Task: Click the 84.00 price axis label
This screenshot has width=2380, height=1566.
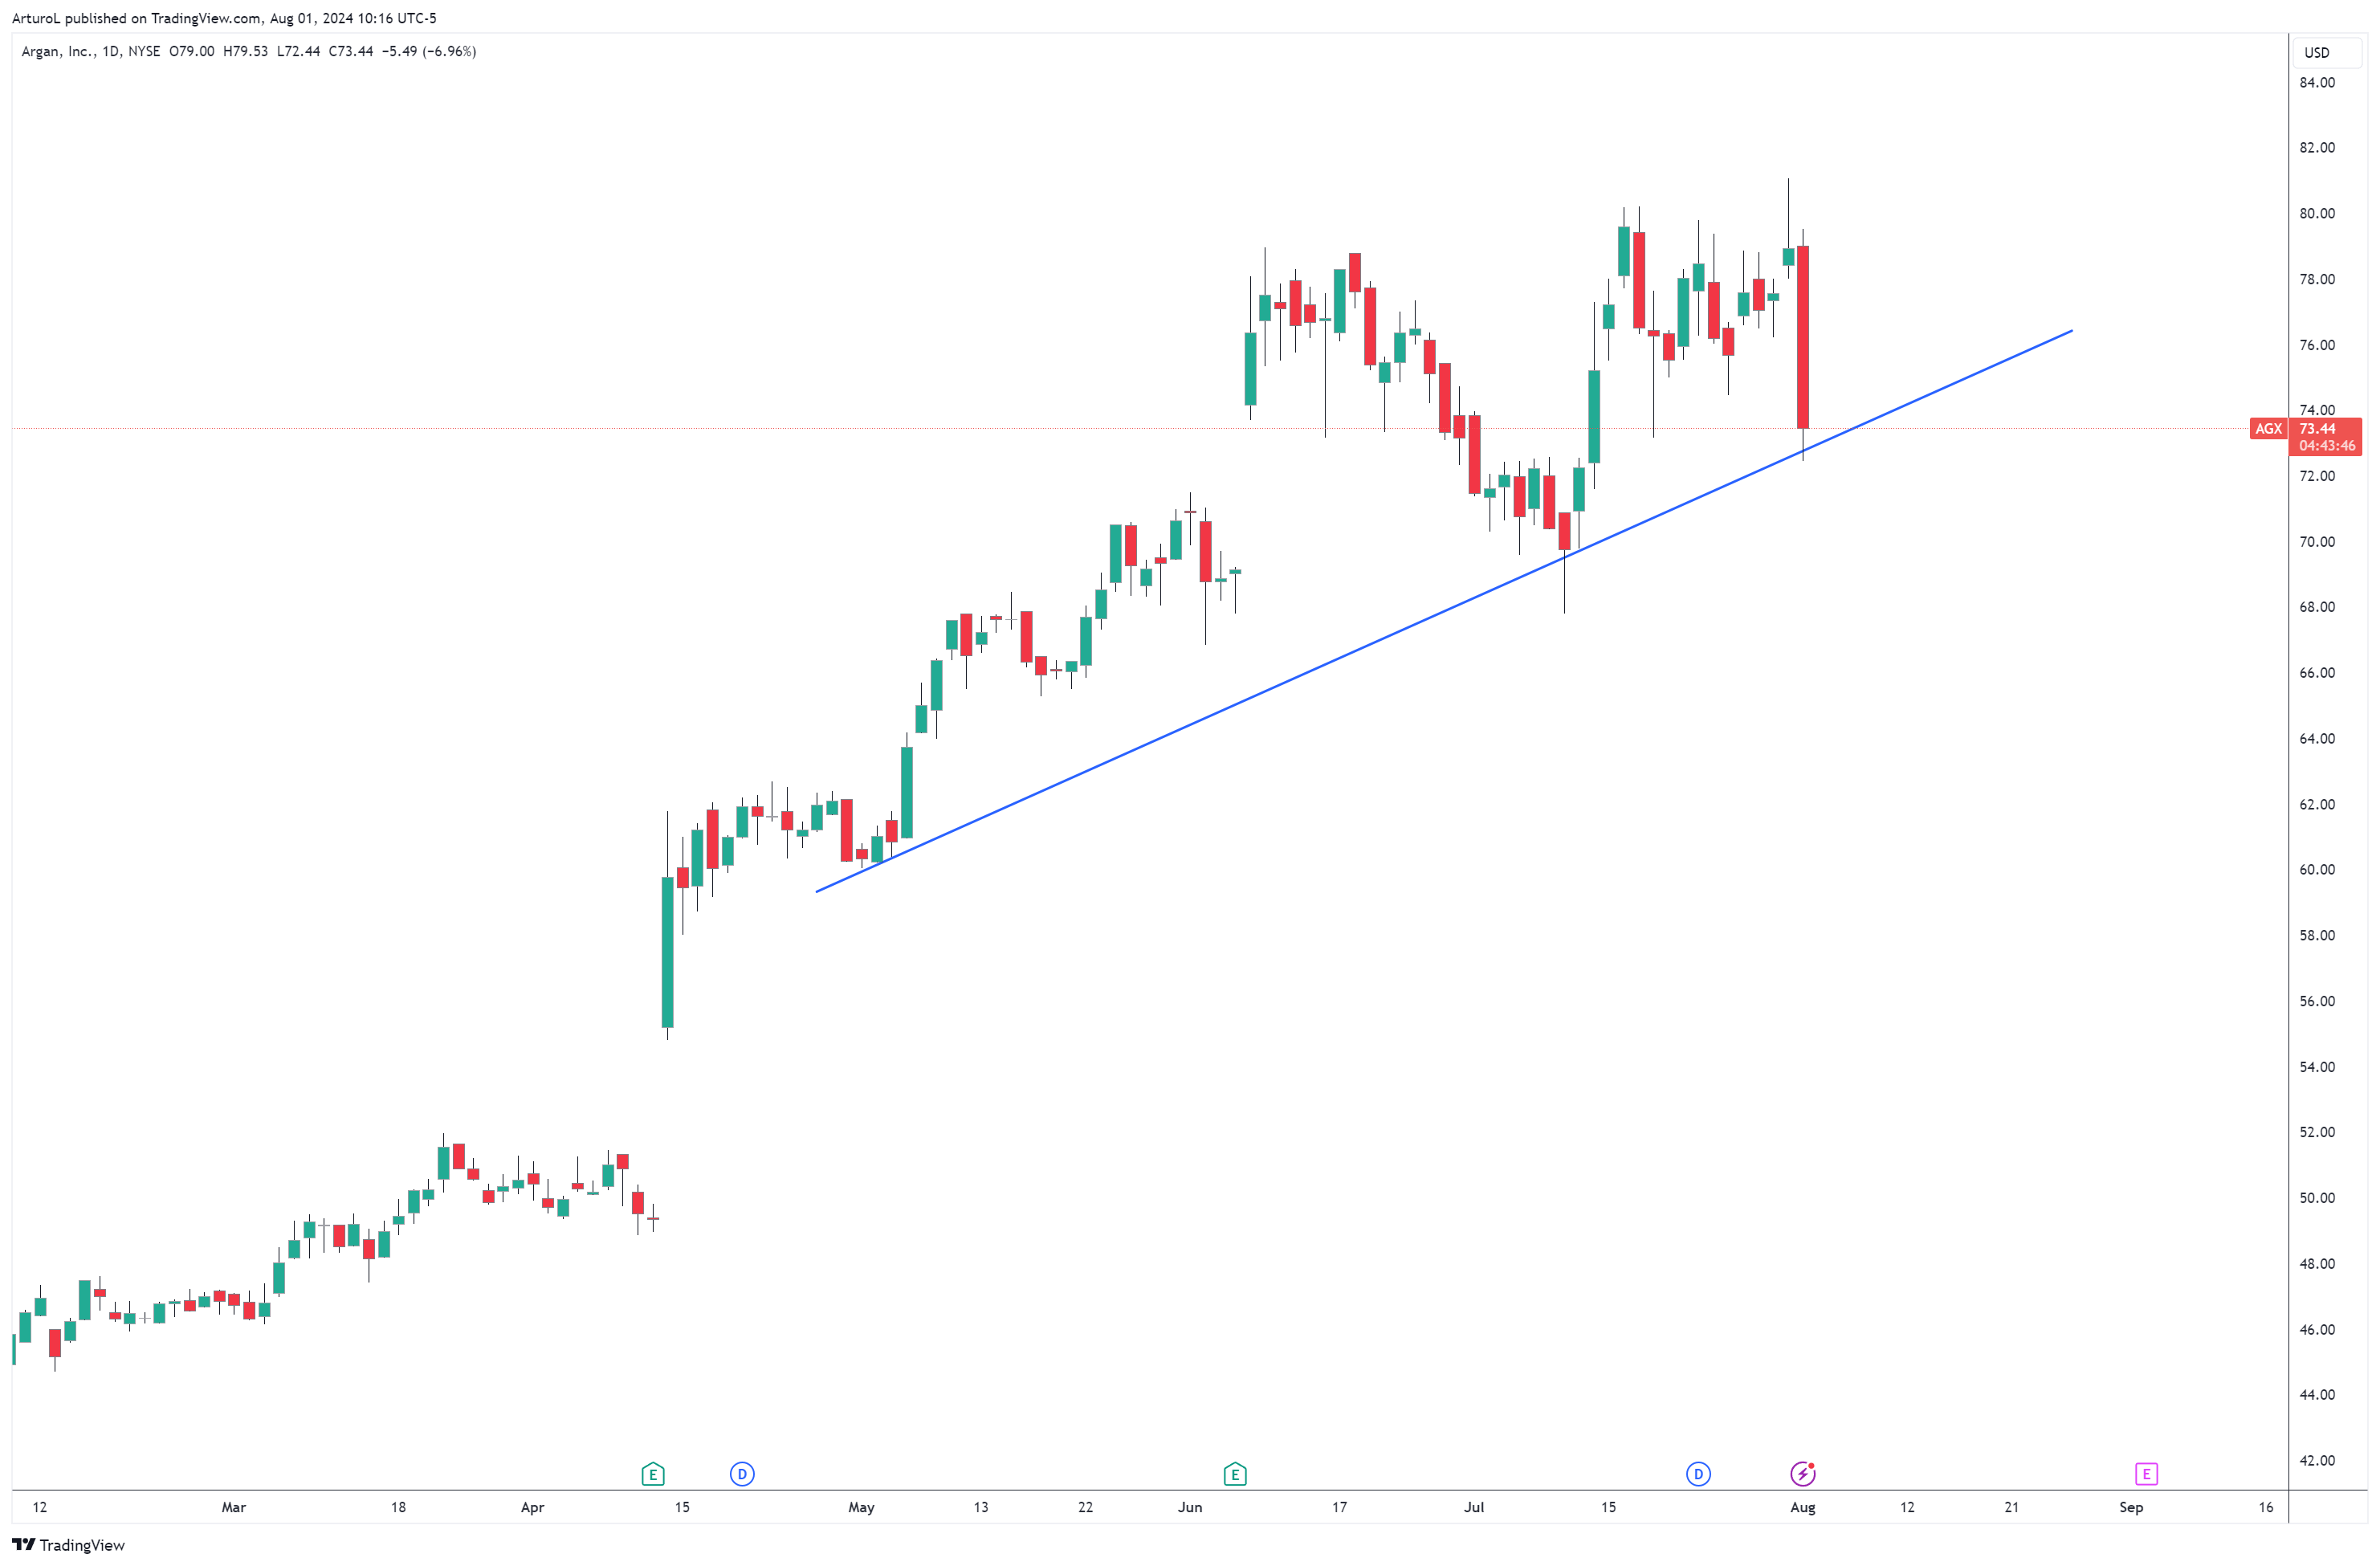Action: [x=2317, y=82]
